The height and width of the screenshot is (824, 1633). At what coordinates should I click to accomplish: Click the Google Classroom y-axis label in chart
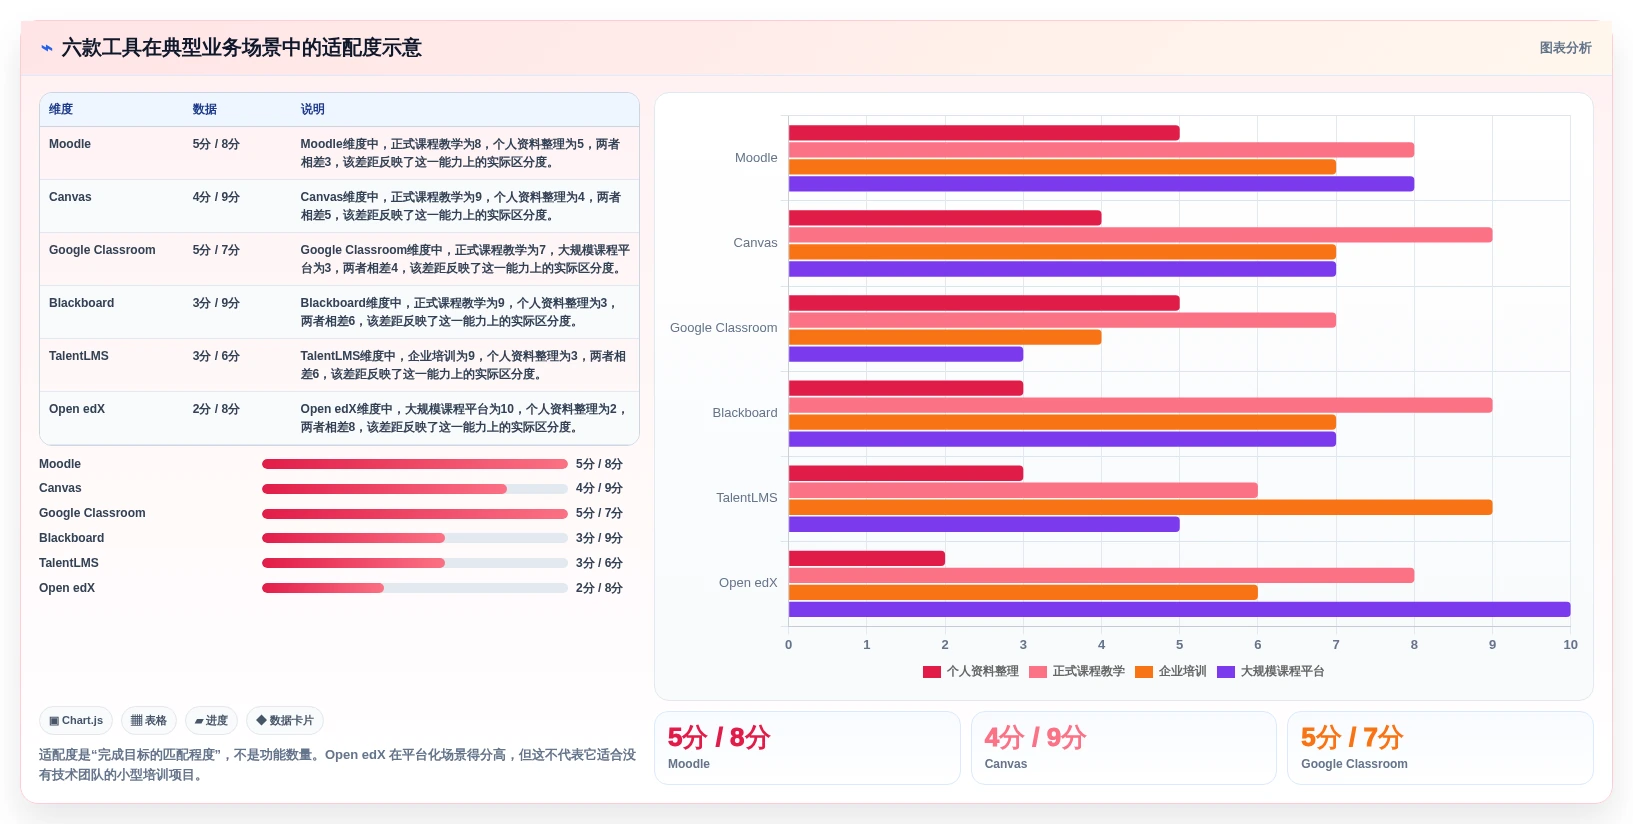tap(723, 328)
